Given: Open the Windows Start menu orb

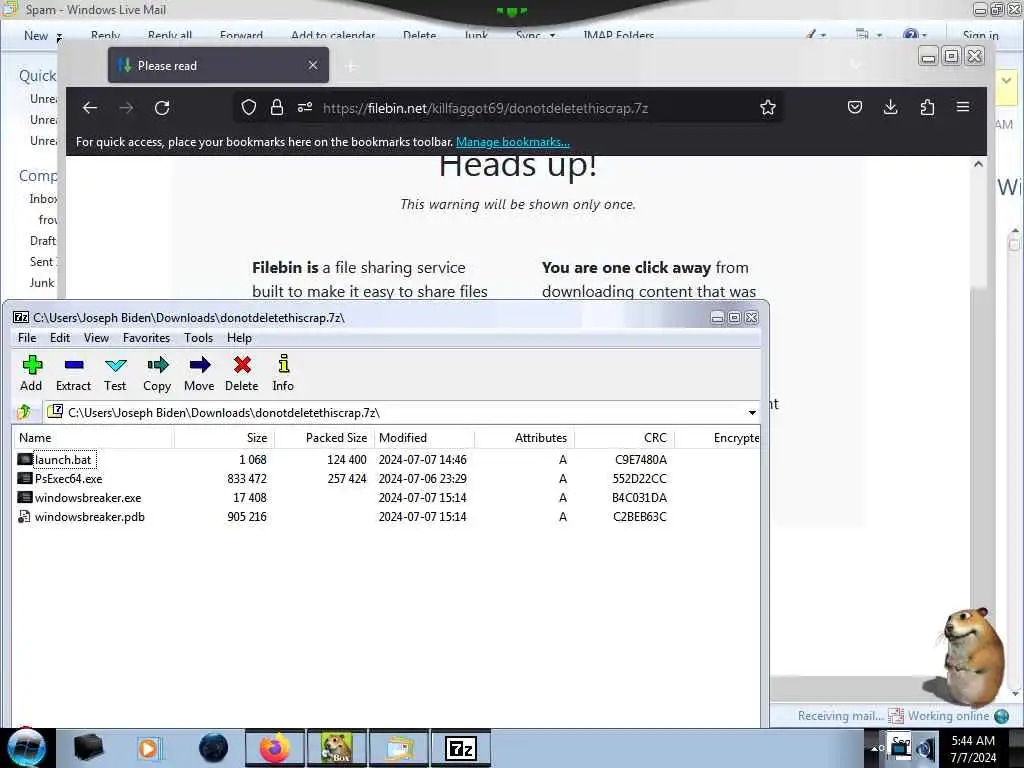Looking at the screenshot, I should click(x=26, y=748).
